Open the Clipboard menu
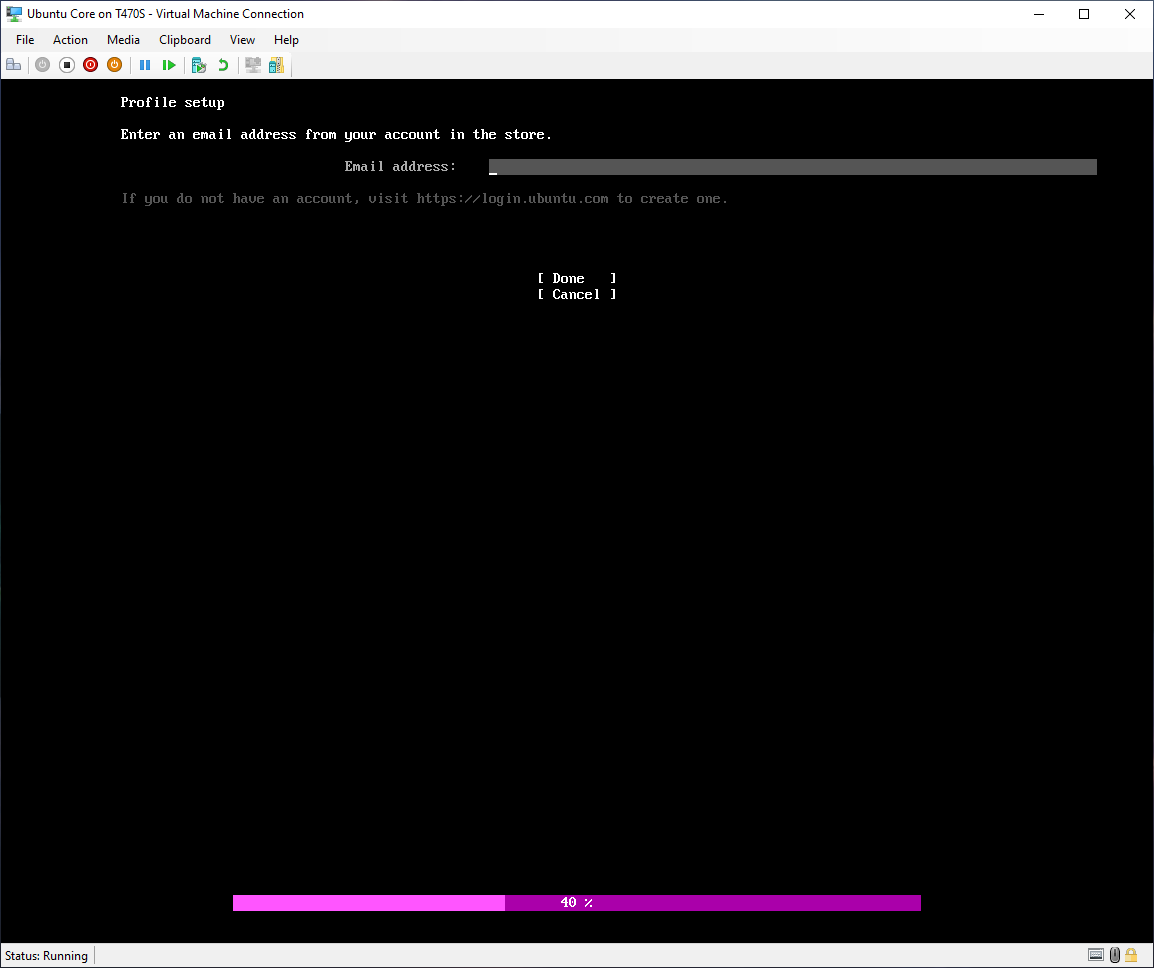 pyautogui.click(x=185, y=40)
